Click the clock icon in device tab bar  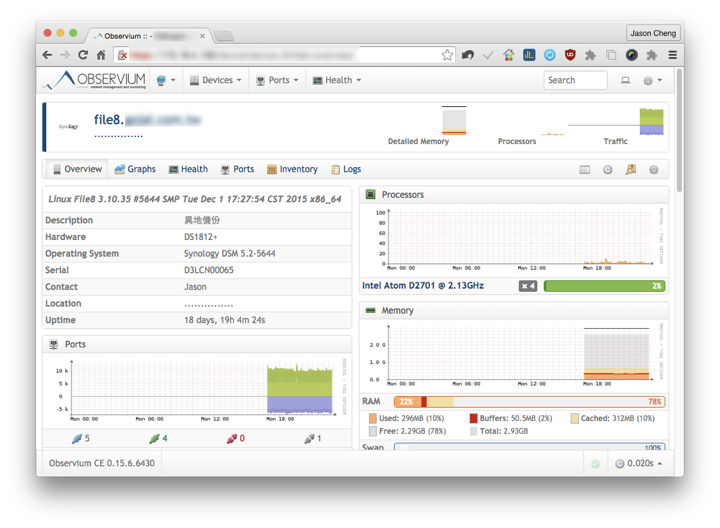click(608, 170)
